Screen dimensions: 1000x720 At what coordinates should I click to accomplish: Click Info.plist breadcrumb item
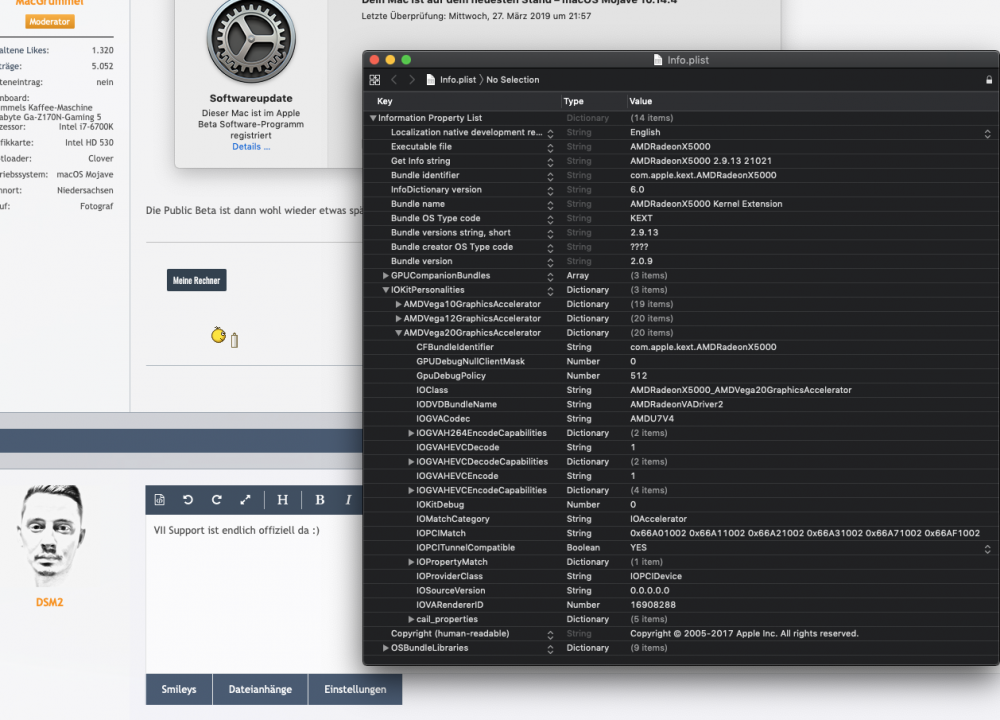point(458,80)
